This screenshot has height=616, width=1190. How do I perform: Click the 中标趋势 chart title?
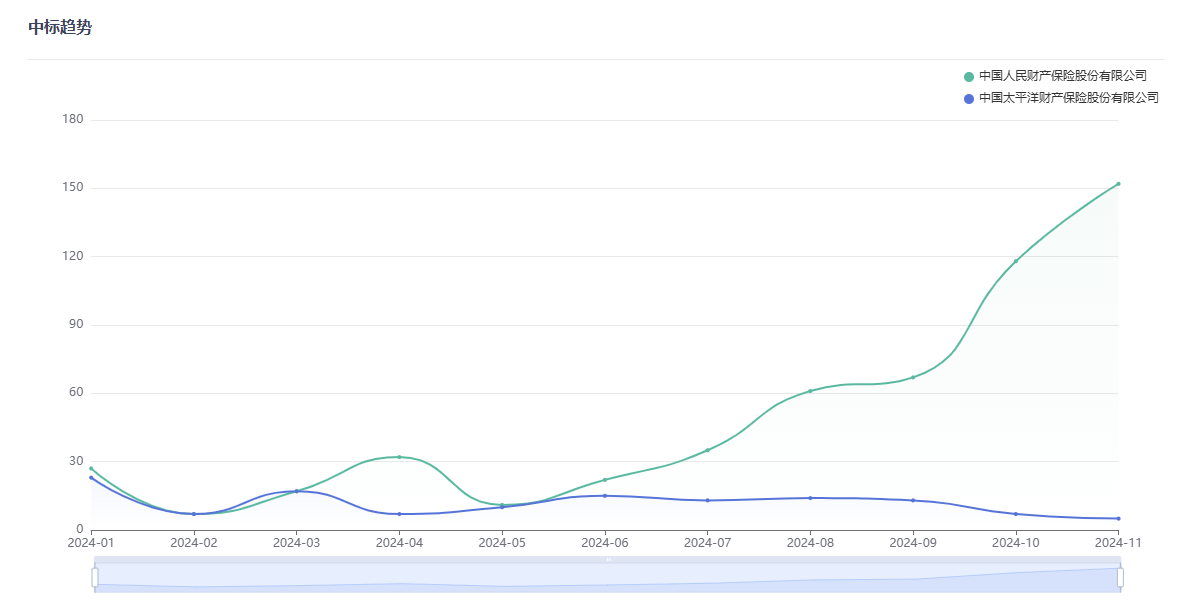coord(60,28)
